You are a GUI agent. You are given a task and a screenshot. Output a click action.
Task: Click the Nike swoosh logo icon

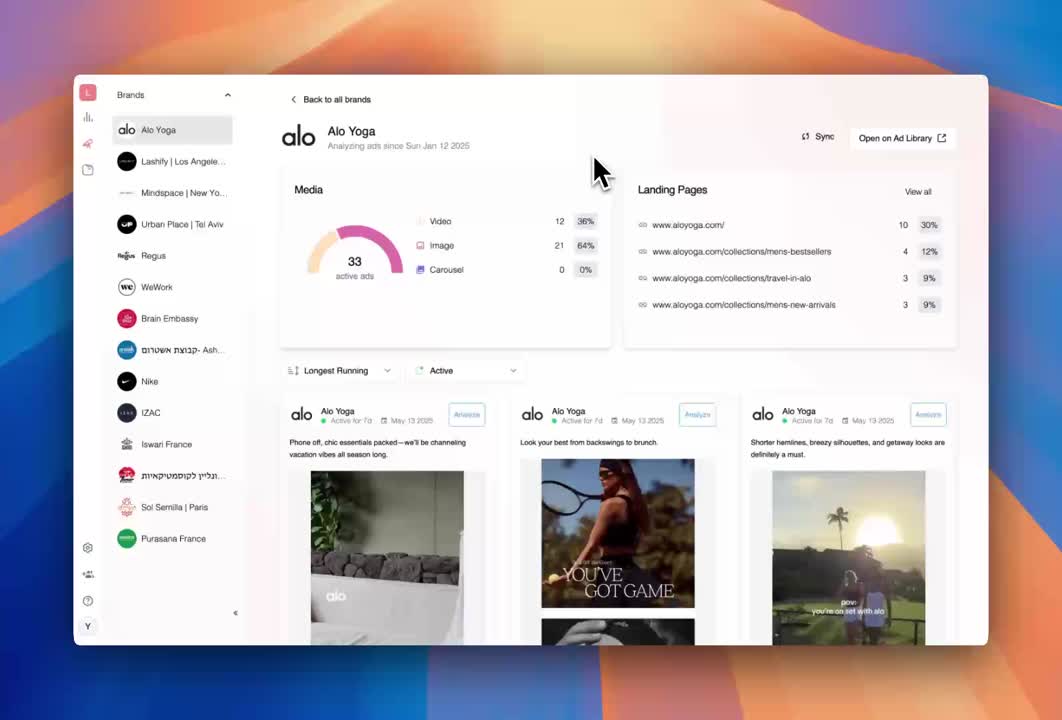tap(127, 381)
